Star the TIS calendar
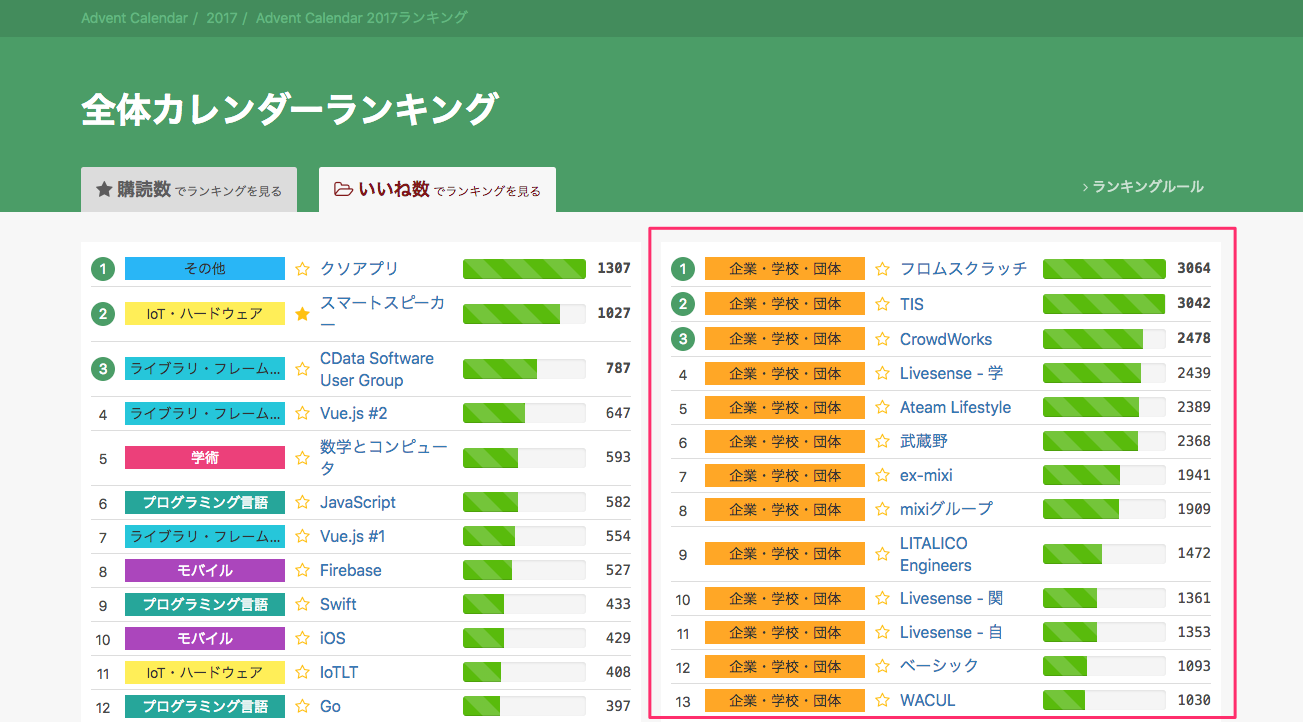Image resolution: width=1303 pixels, height=722 pixels. 882,304
